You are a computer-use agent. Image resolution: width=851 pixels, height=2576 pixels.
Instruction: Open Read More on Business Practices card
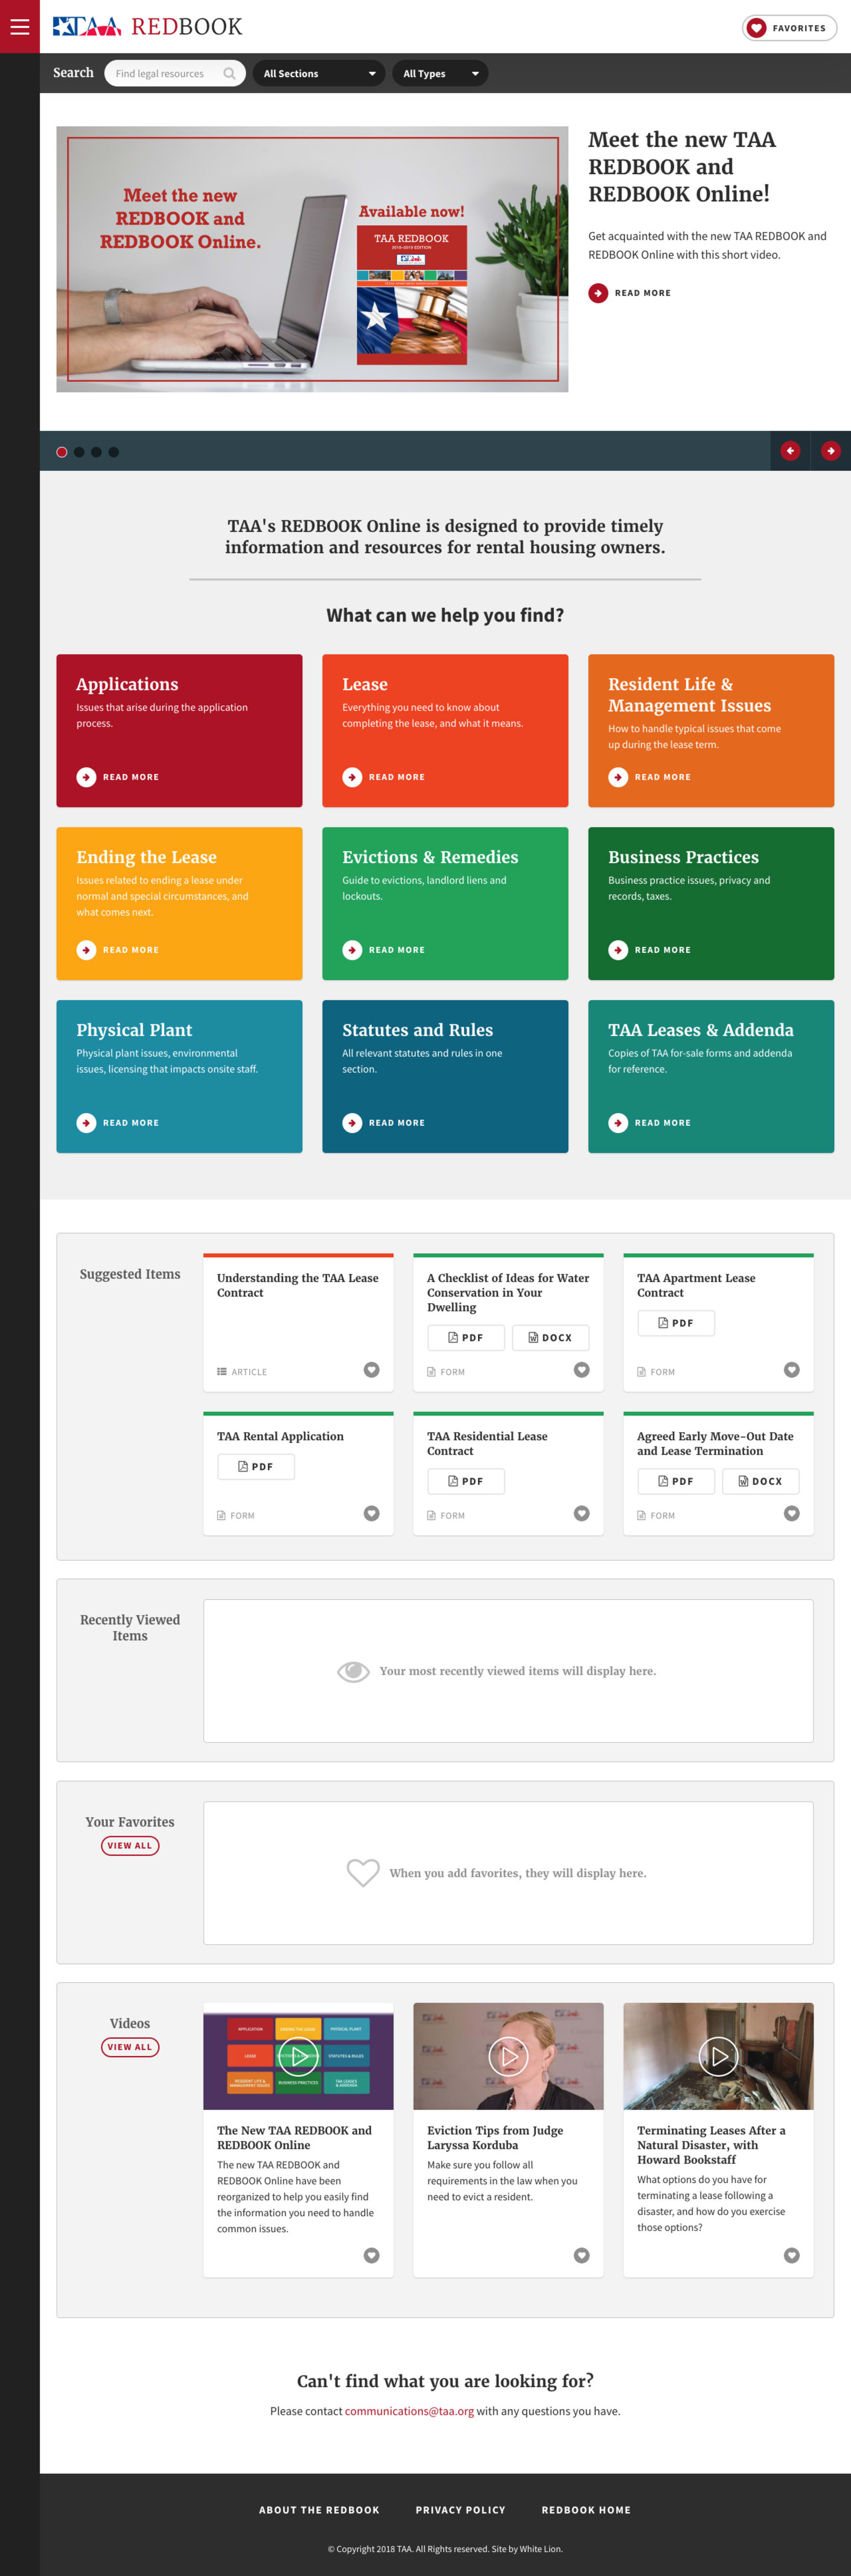click(650, 950)
